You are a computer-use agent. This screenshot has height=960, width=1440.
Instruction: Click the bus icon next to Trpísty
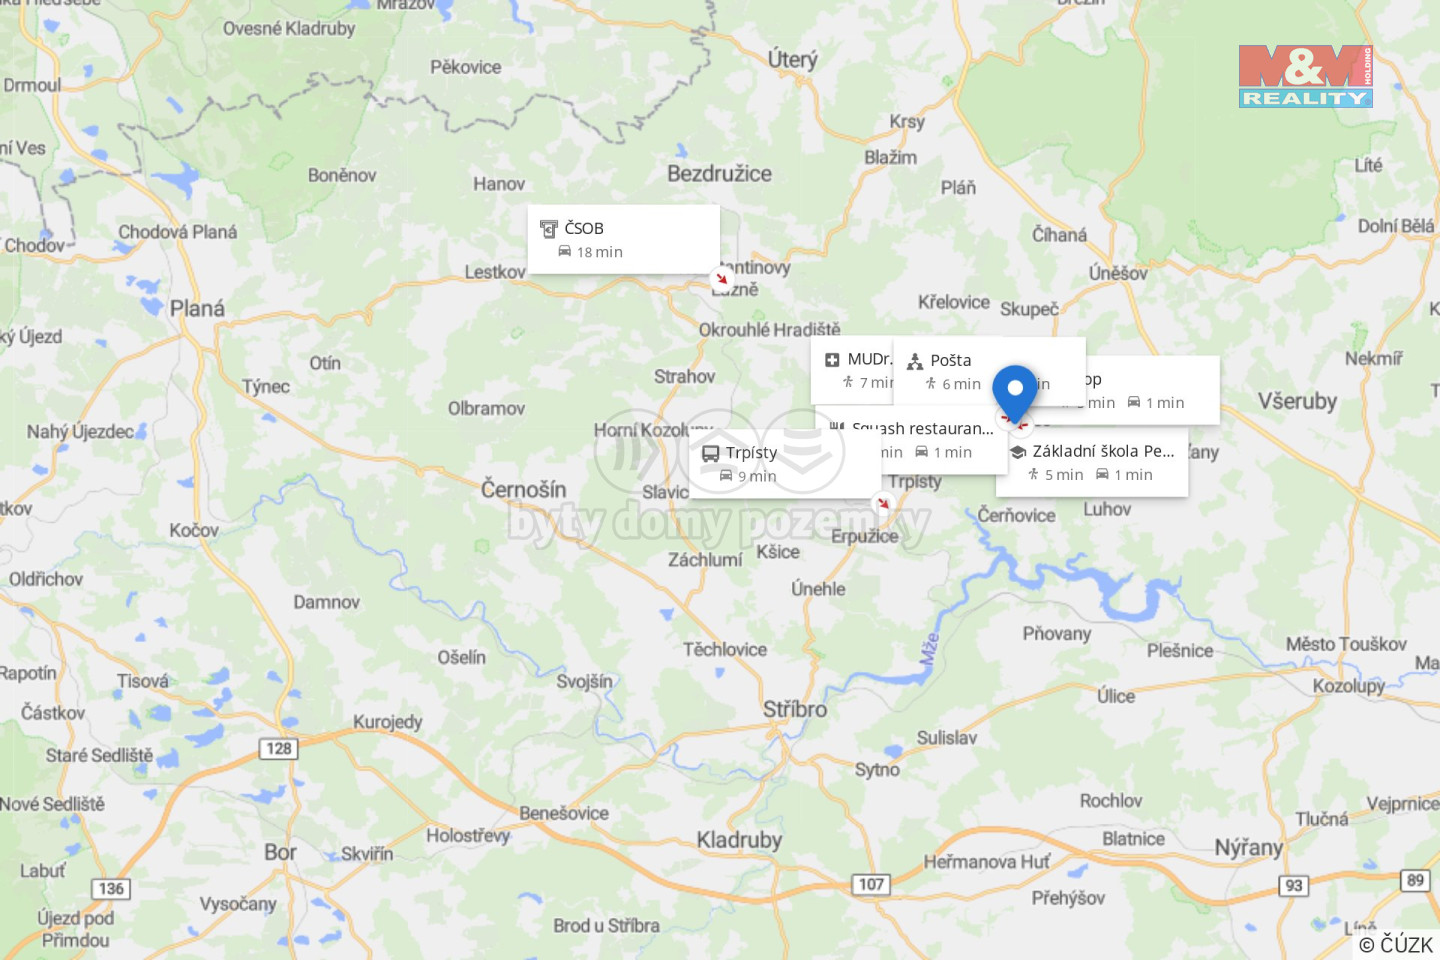[x=710, y=453]
